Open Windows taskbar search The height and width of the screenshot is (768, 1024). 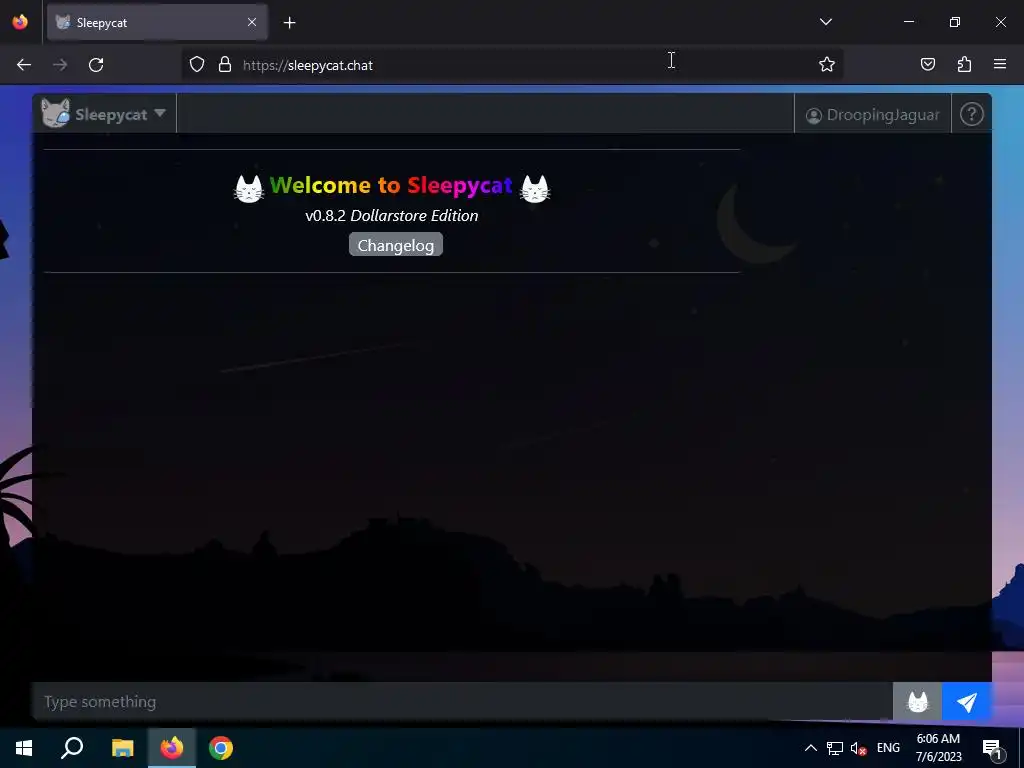[72, 748]
